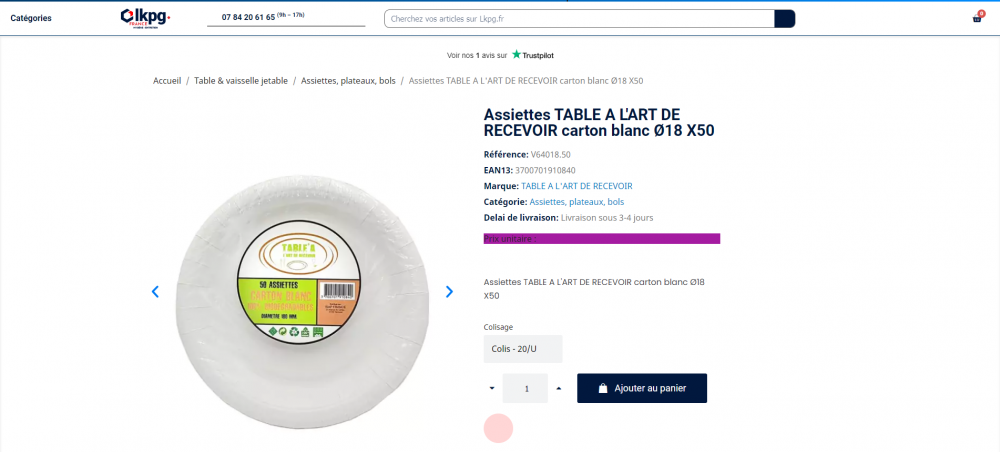Decrease quantity with the down arrow
The image size is (1000, 452).
click(492, 388)
